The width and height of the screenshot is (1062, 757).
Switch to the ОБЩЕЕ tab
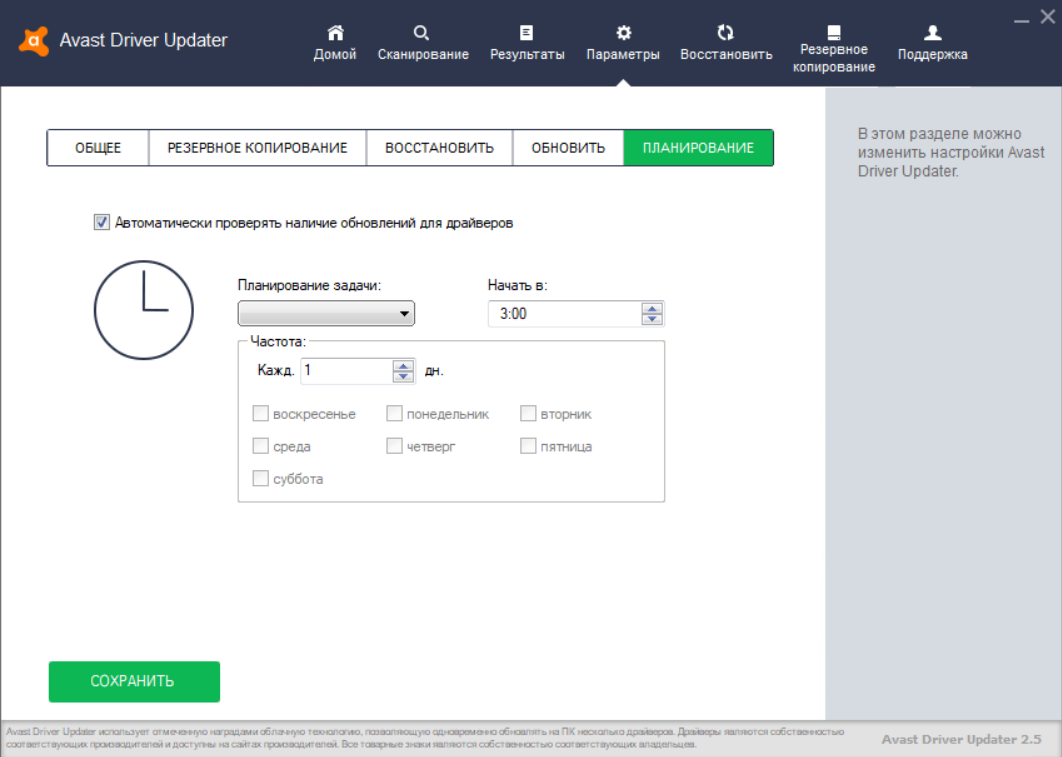coord(98,148)
